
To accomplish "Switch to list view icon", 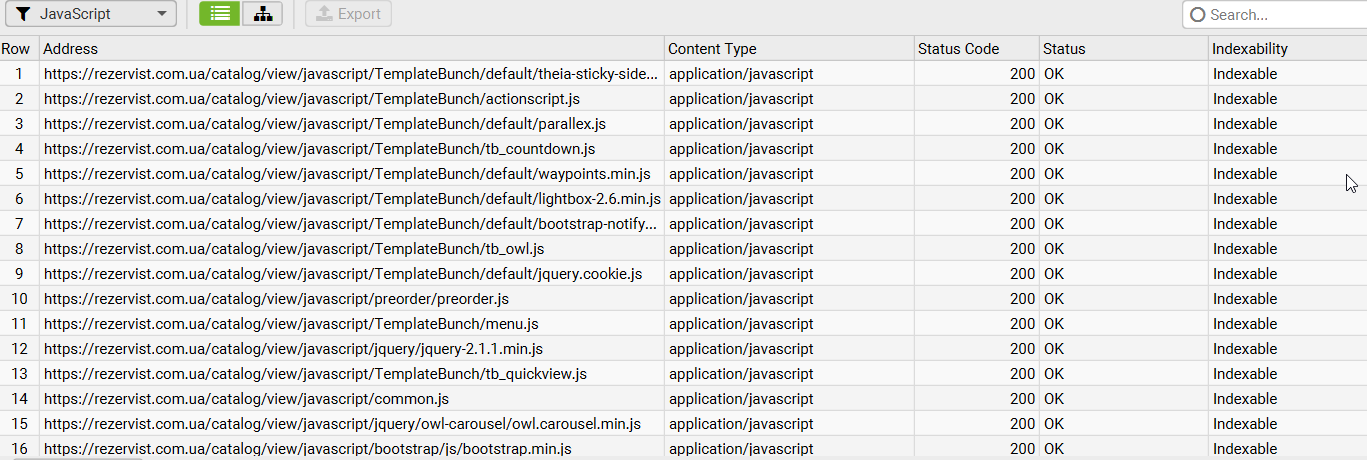I will click(x=220, y=14).
